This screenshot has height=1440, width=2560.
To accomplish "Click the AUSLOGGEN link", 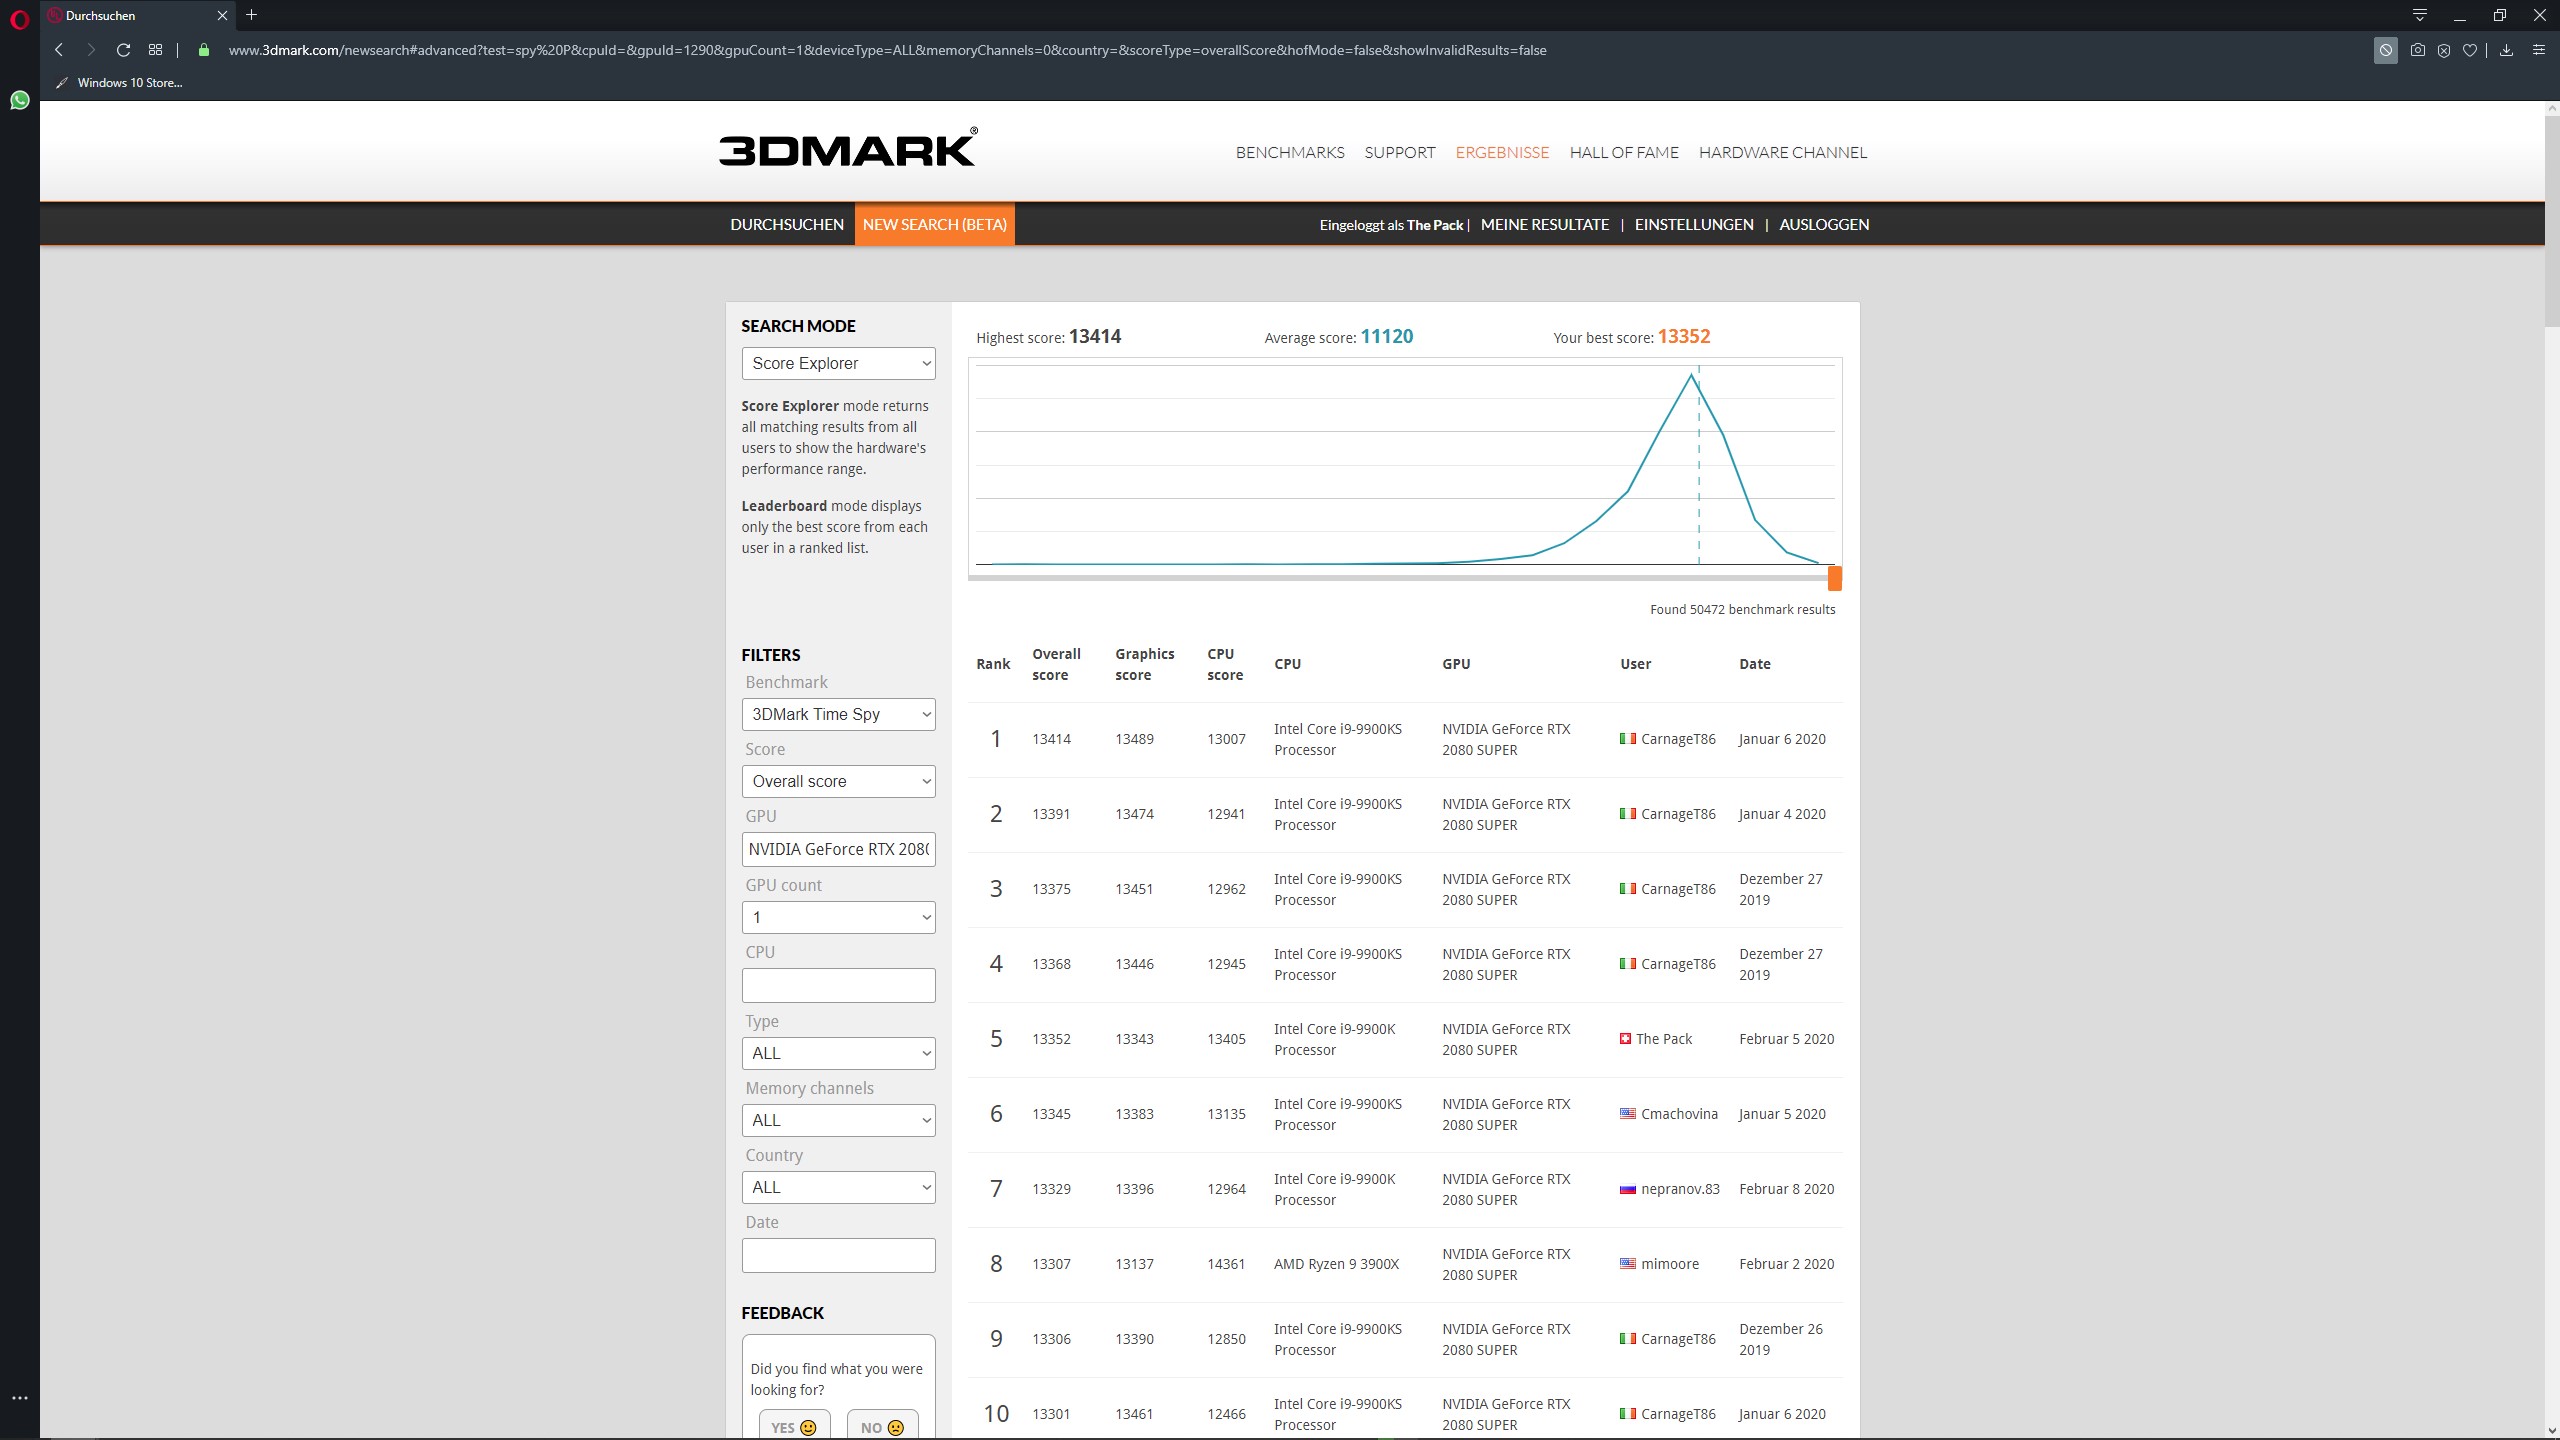I will (1823, 224).
